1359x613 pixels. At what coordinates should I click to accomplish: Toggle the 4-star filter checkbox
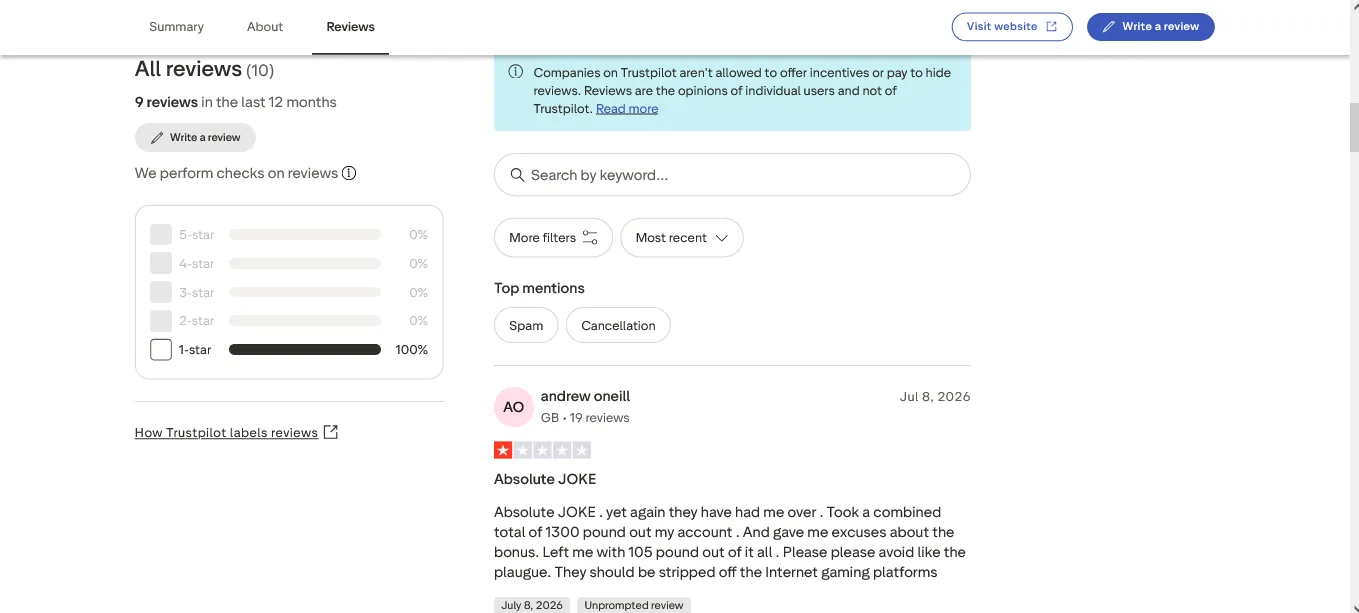[161, 264]
